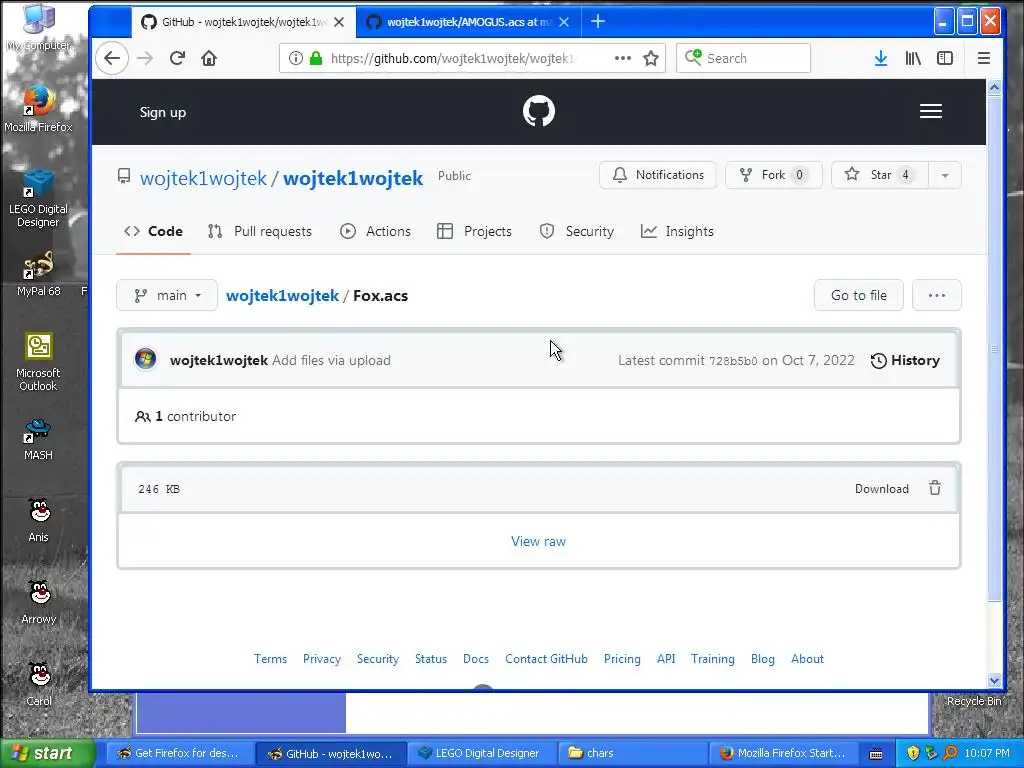Open the commit History link

905,360
